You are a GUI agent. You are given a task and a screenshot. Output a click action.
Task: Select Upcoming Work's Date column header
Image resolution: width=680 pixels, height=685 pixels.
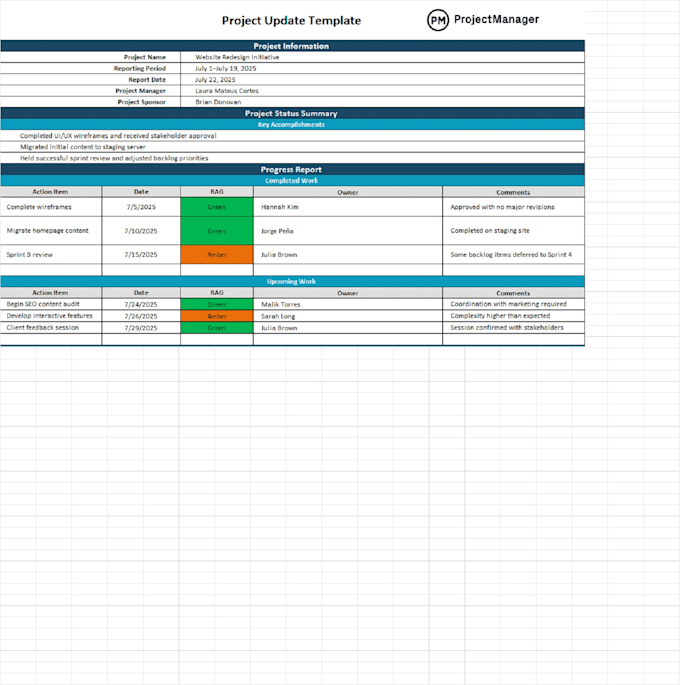(141, 293)
